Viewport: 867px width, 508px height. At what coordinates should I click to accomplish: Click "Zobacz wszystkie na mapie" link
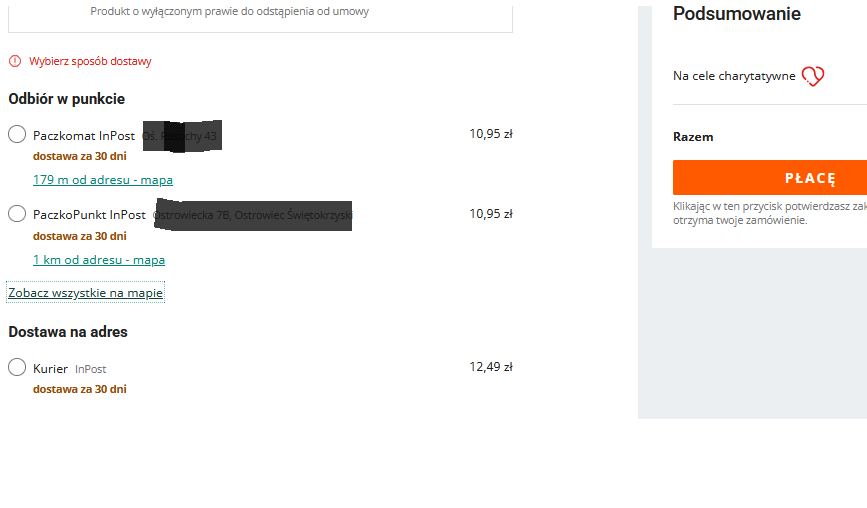pyautogui.click(x=85, y=293)
